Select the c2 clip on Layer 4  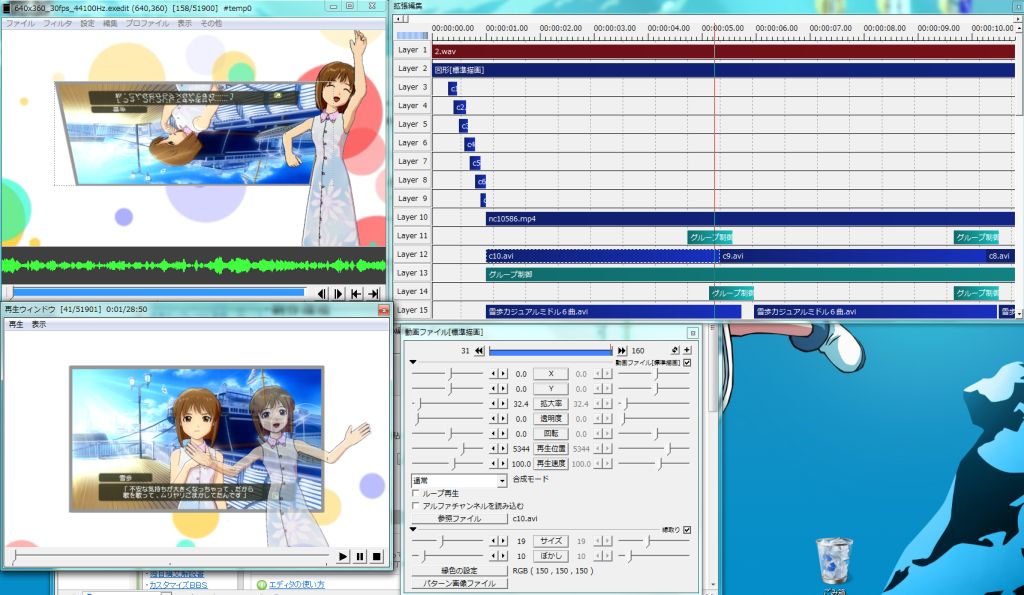(460, 106)
